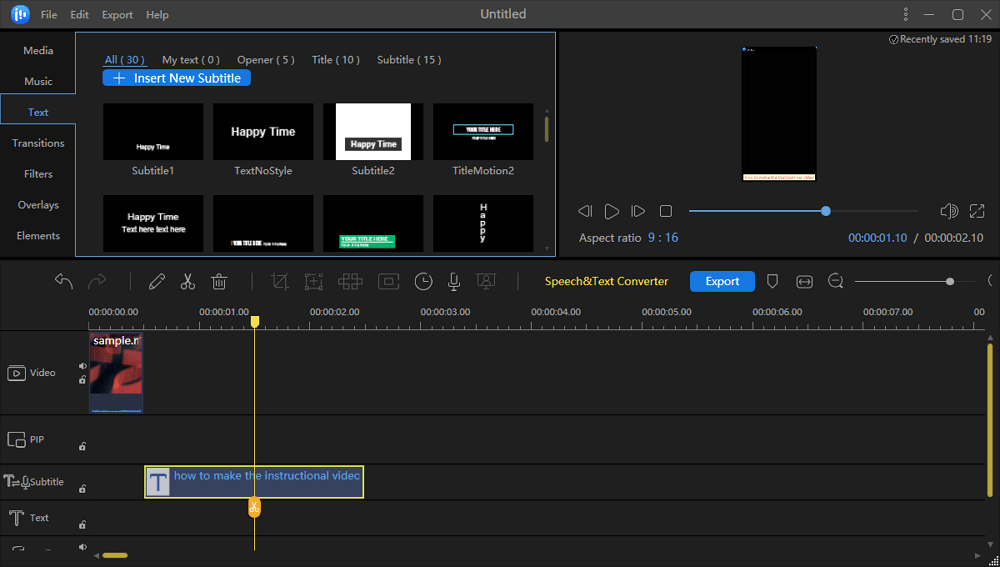This screenshot has width=1000, height=567.
Task: Toggle the lock on the PIP track
Action: coord(82,446)
